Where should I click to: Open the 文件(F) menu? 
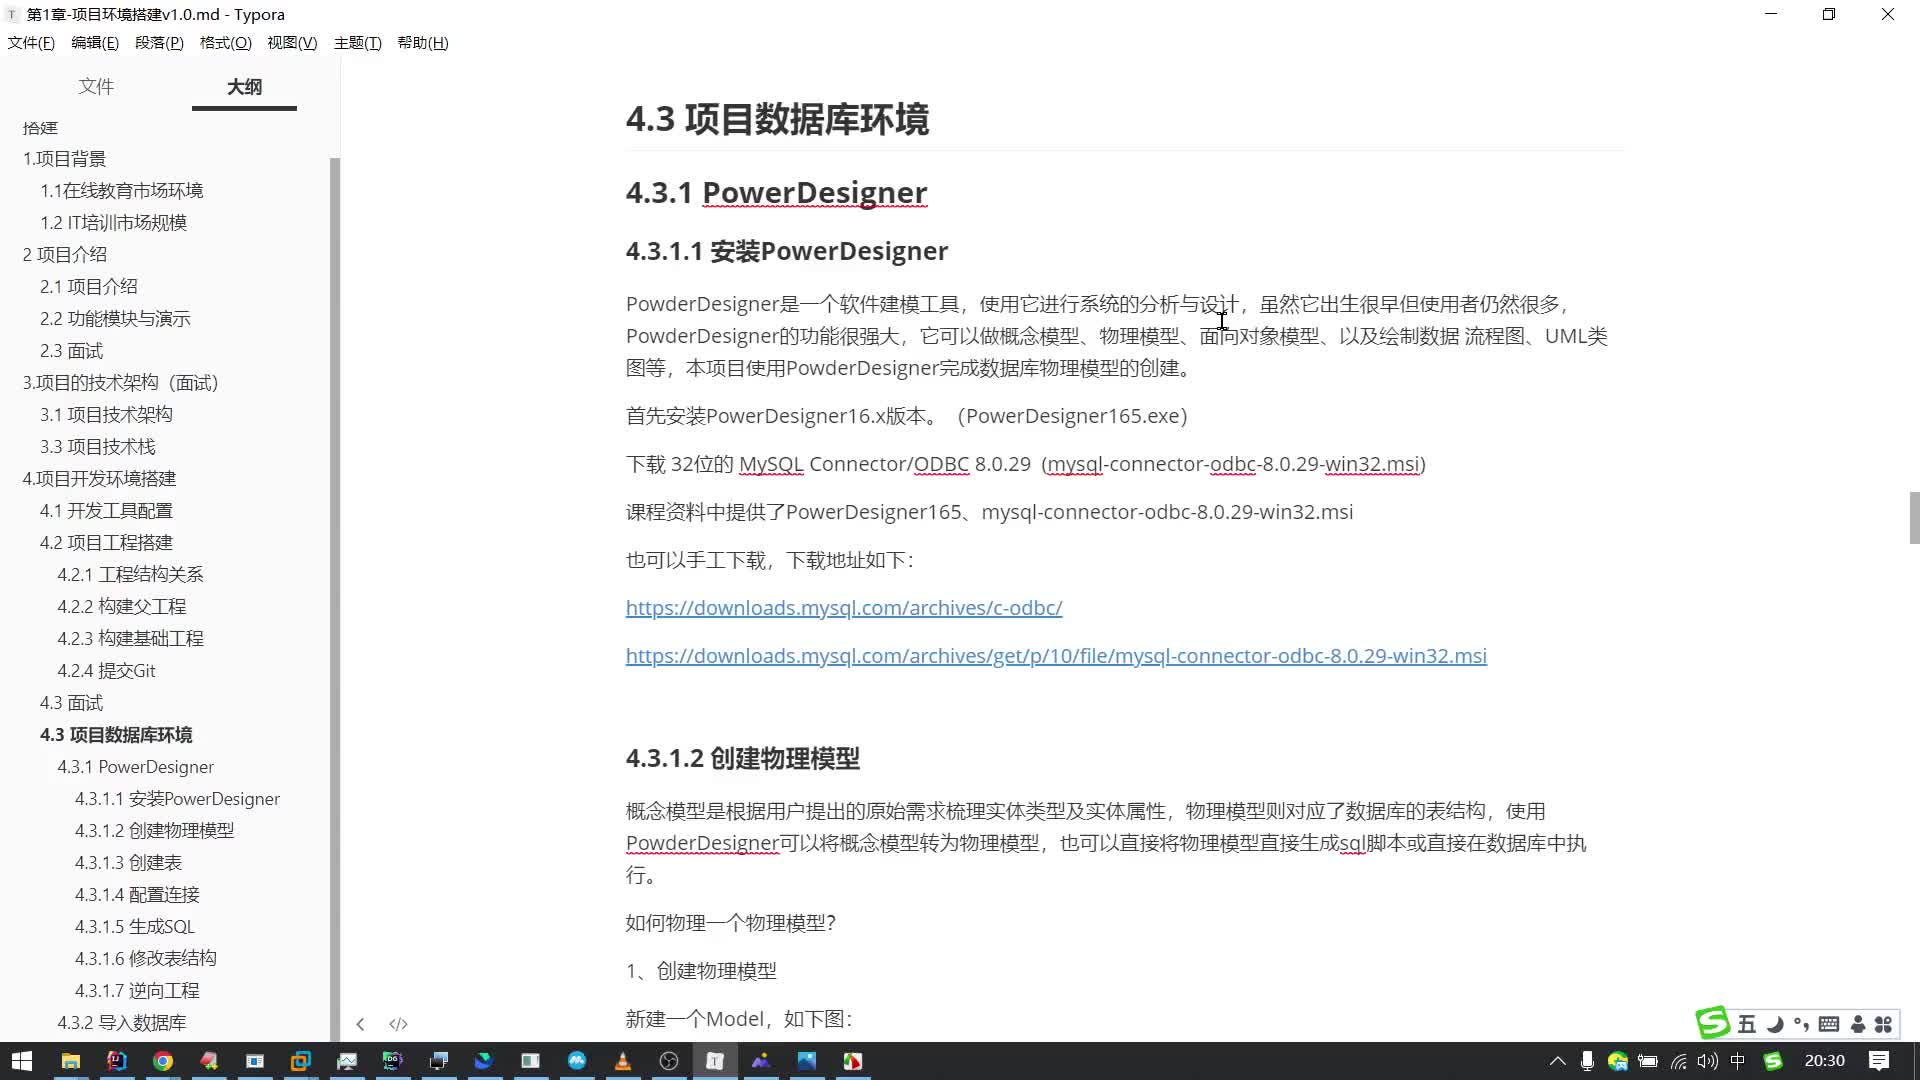coord(31,43)
